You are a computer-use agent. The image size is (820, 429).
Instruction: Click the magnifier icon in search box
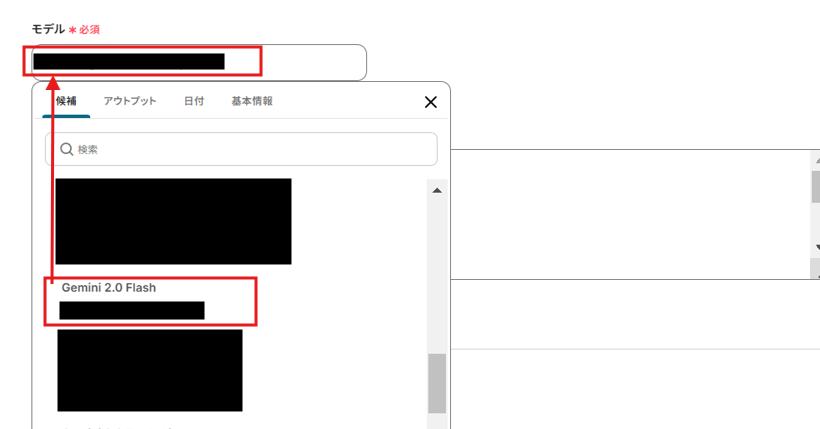pyautogui.click(x=66, y=150)
